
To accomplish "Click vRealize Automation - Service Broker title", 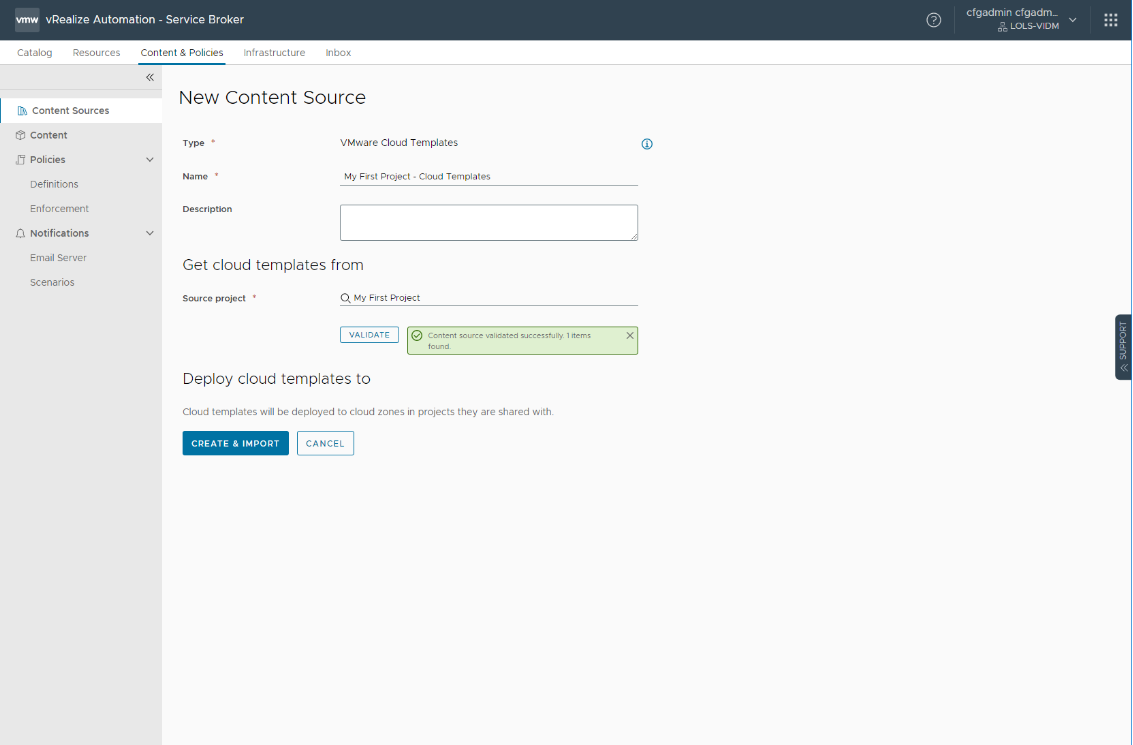I will tap(145, 20).
